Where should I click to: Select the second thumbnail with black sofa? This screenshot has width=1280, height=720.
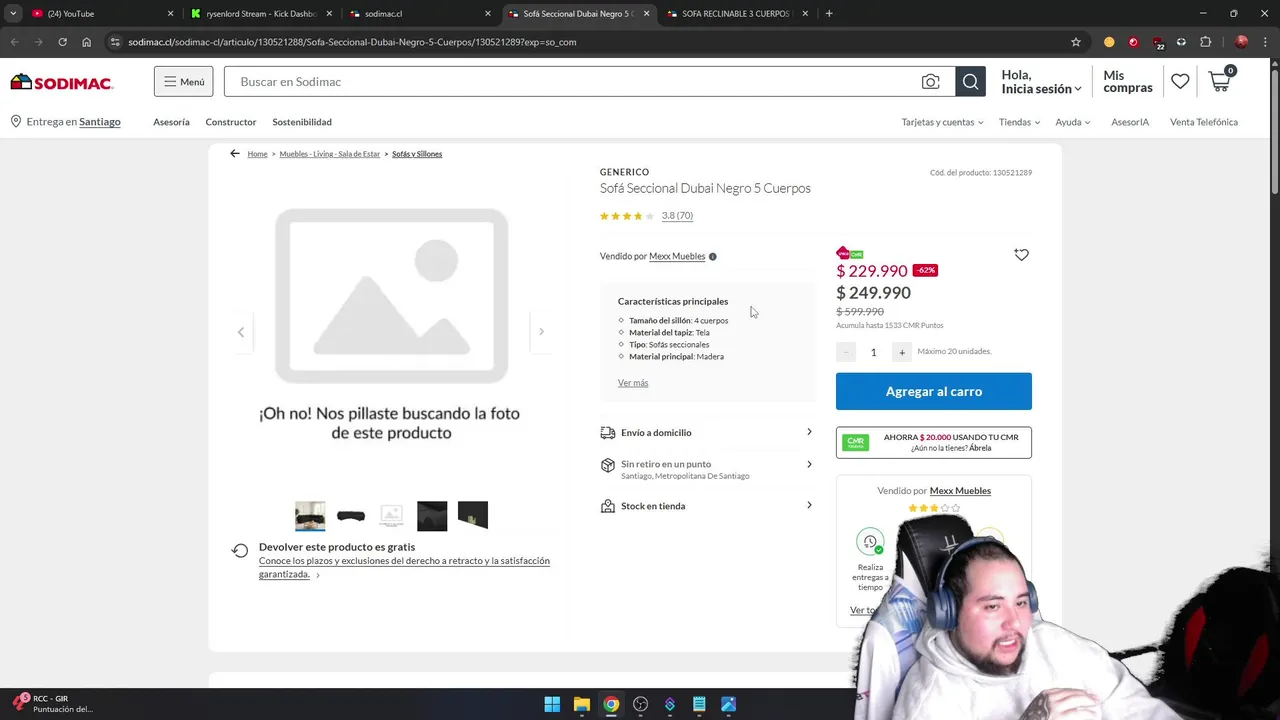(351, 516)
